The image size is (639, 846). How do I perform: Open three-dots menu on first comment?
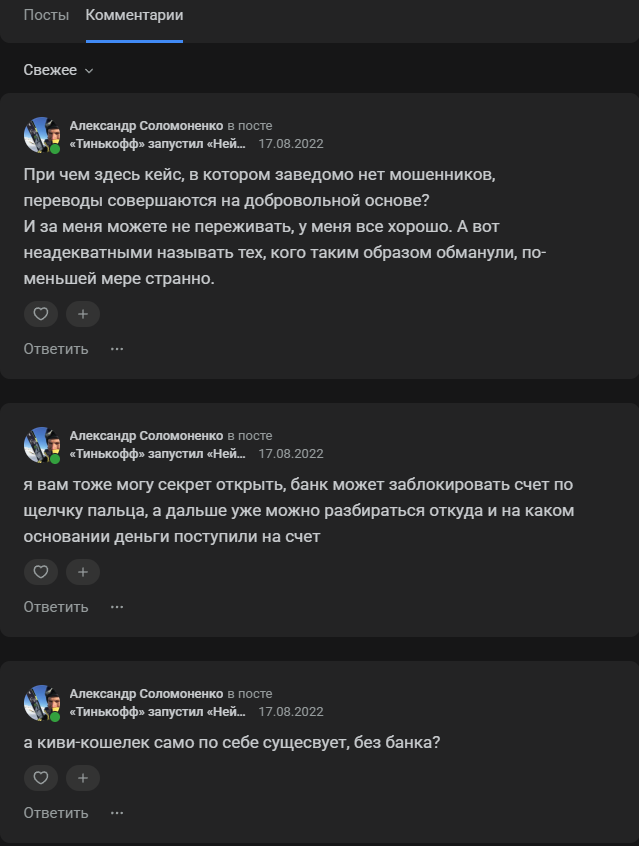117,349
